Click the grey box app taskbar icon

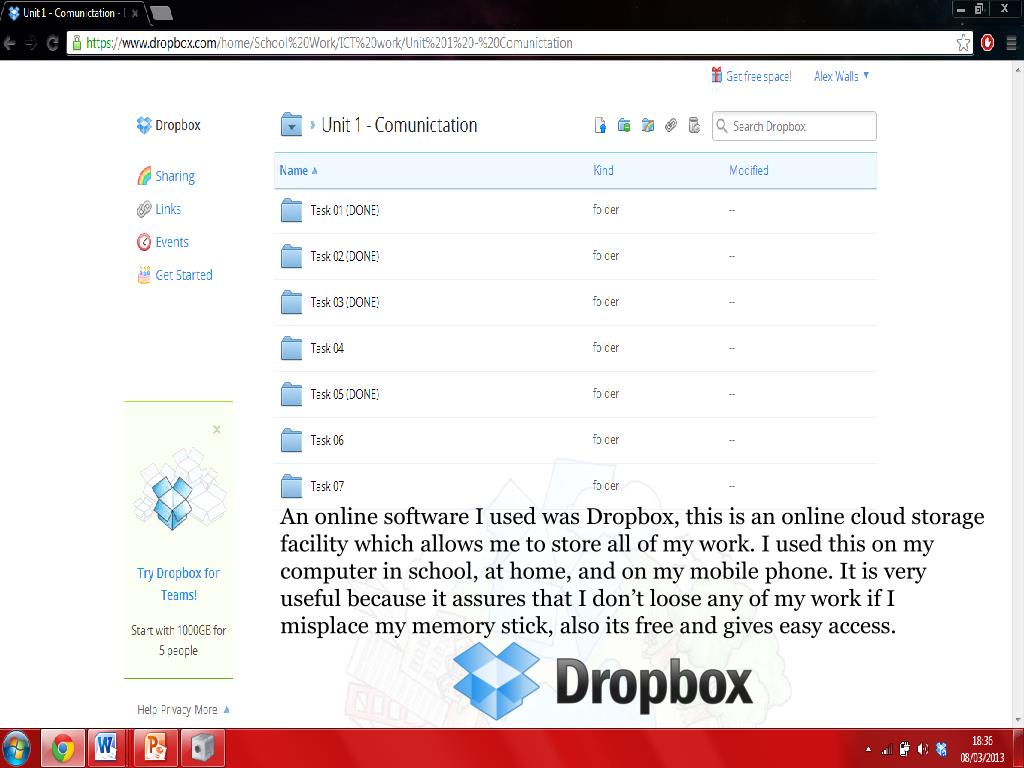202,748
